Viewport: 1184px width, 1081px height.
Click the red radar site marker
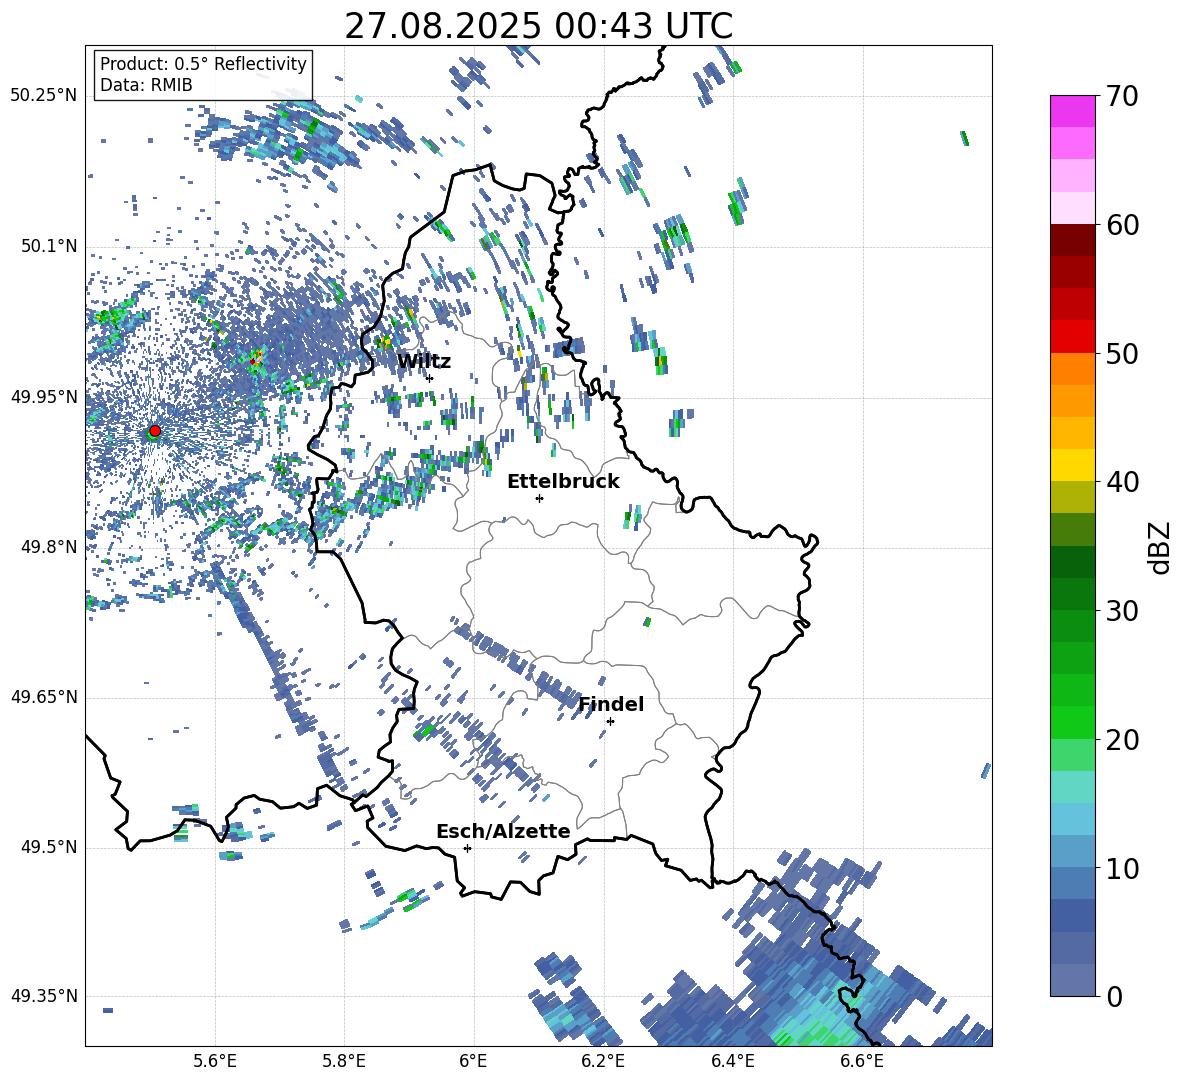[155, 430]
